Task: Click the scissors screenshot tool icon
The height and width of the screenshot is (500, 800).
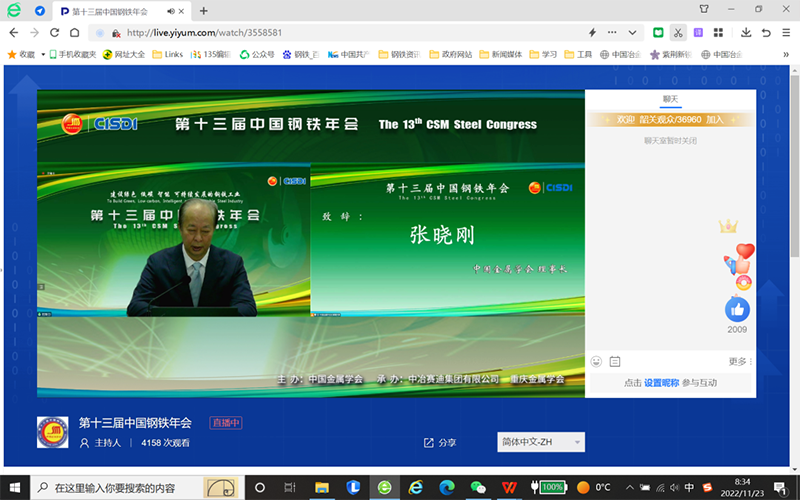Action: [679, 32]
